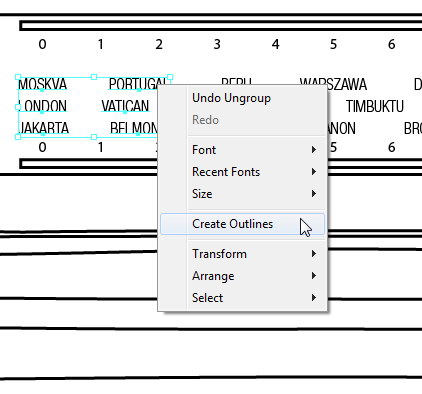Click the JAKARTA text object

click(x=44, y=128)
